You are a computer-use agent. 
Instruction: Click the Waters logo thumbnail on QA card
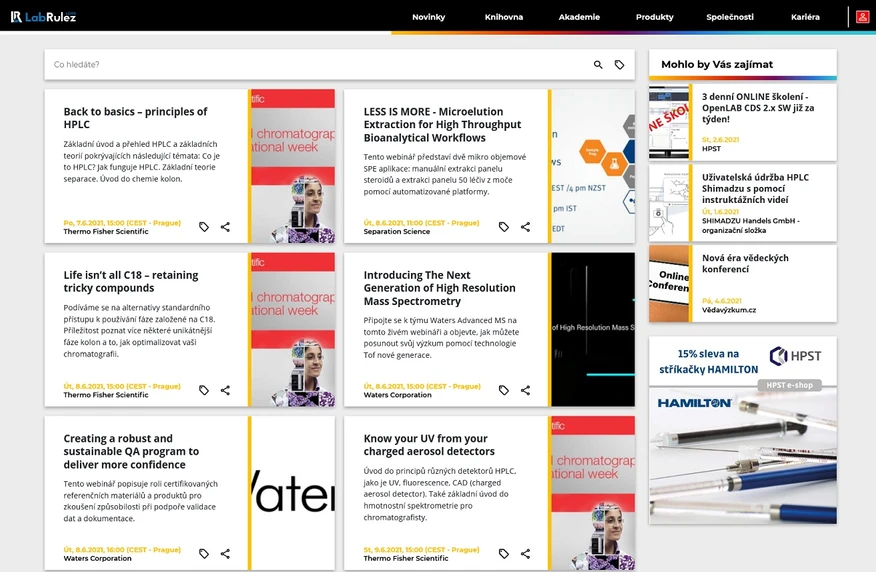click(x=293, y=493)
